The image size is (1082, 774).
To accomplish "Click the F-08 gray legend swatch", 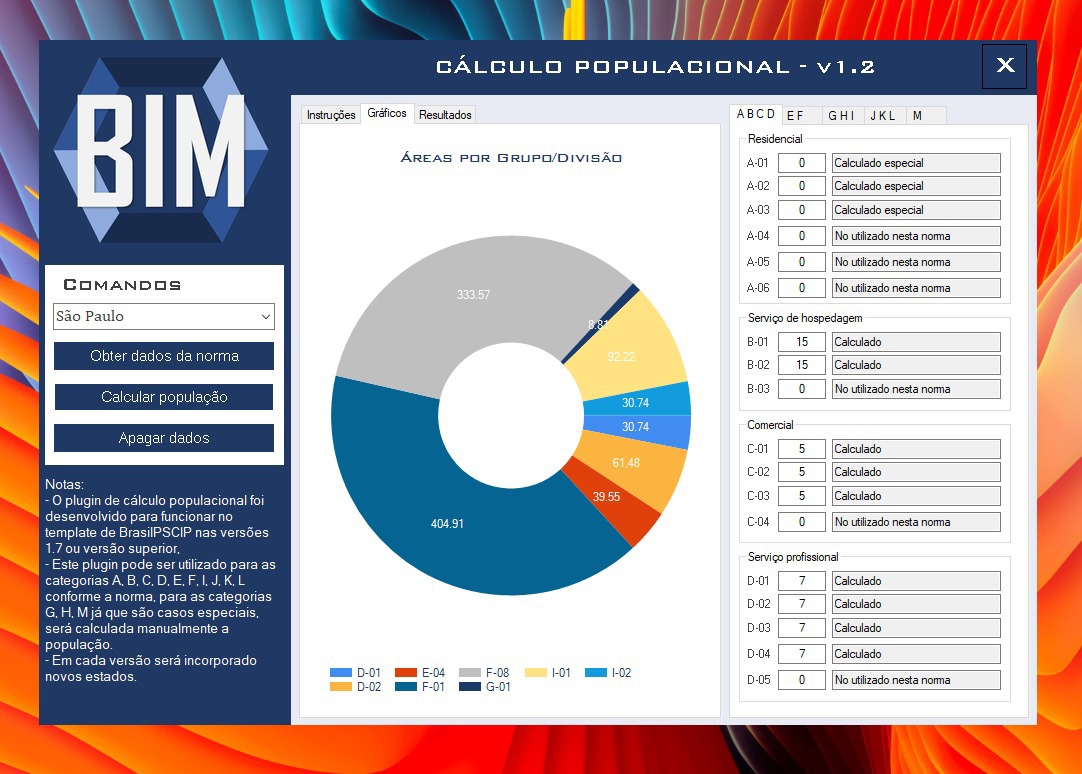I will (470, 673).
